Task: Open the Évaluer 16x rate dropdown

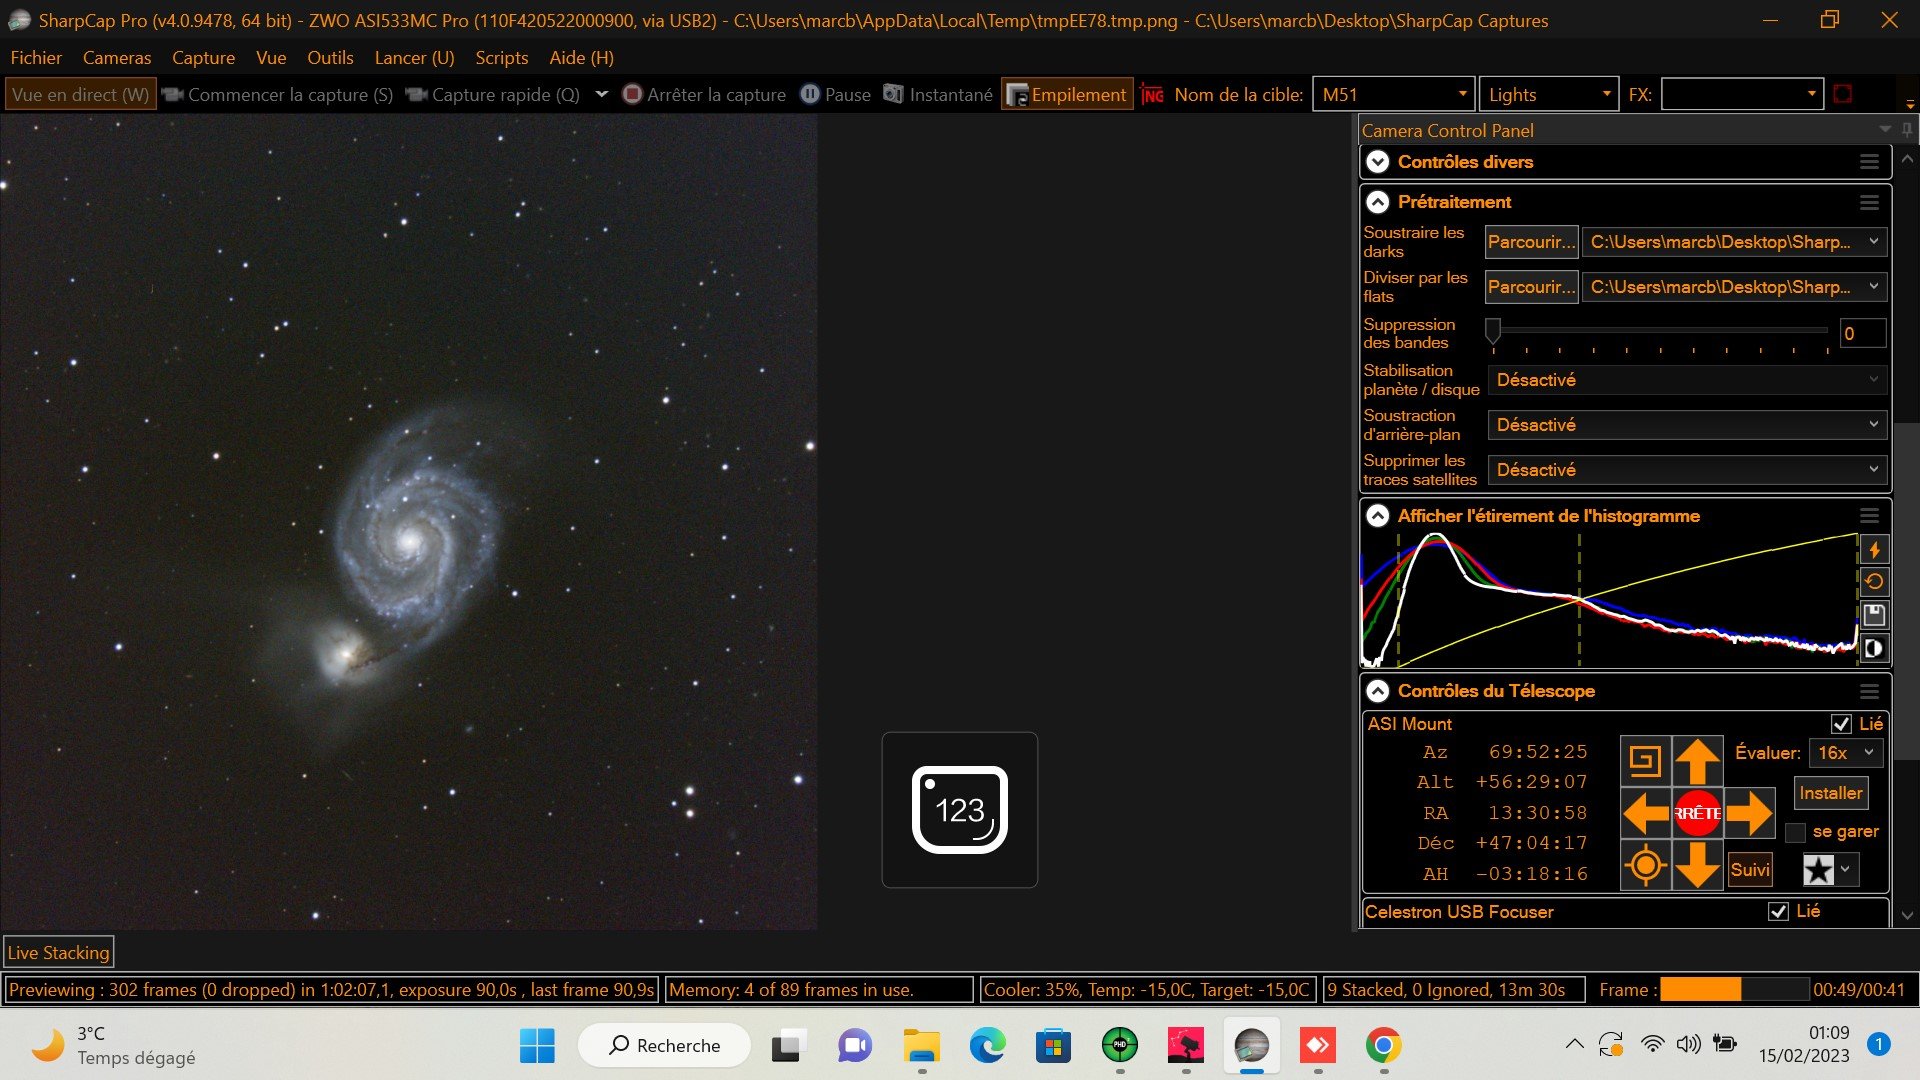Action: pos(1847,753)
